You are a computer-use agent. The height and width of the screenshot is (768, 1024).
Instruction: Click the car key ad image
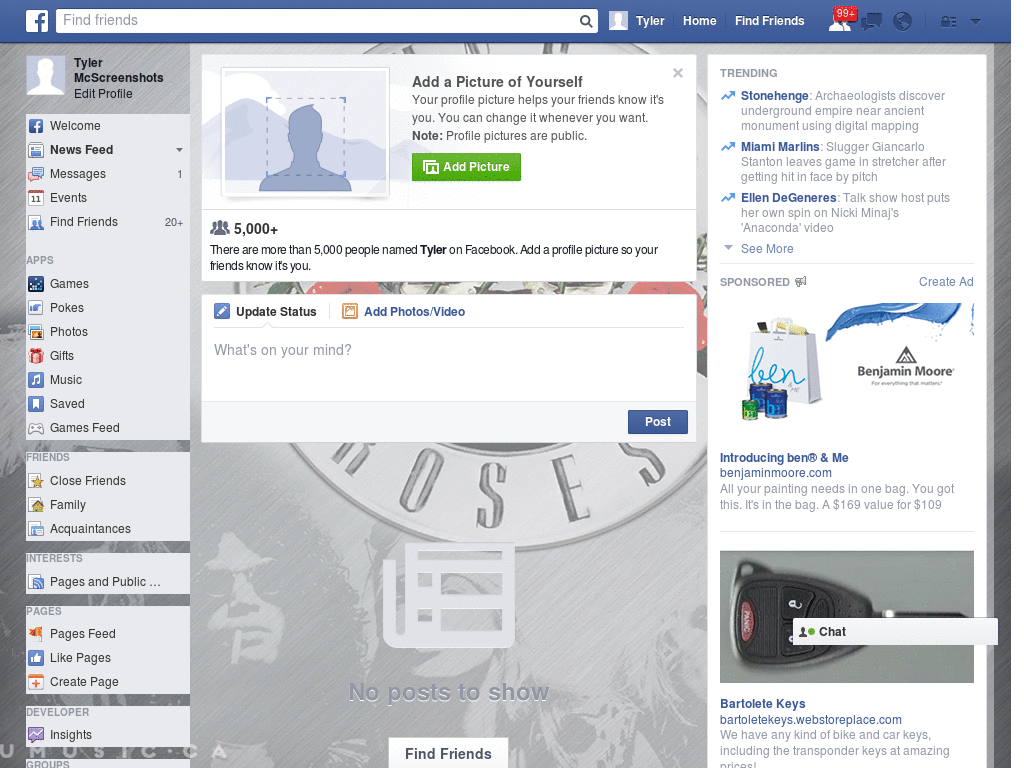pos(846,616)
